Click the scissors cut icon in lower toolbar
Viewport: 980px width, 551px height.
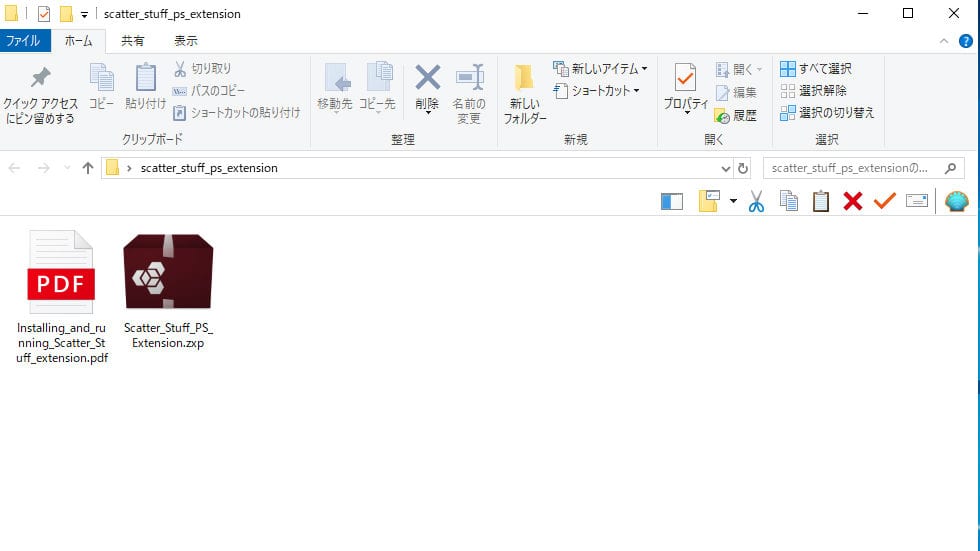(x=756, y=201)
